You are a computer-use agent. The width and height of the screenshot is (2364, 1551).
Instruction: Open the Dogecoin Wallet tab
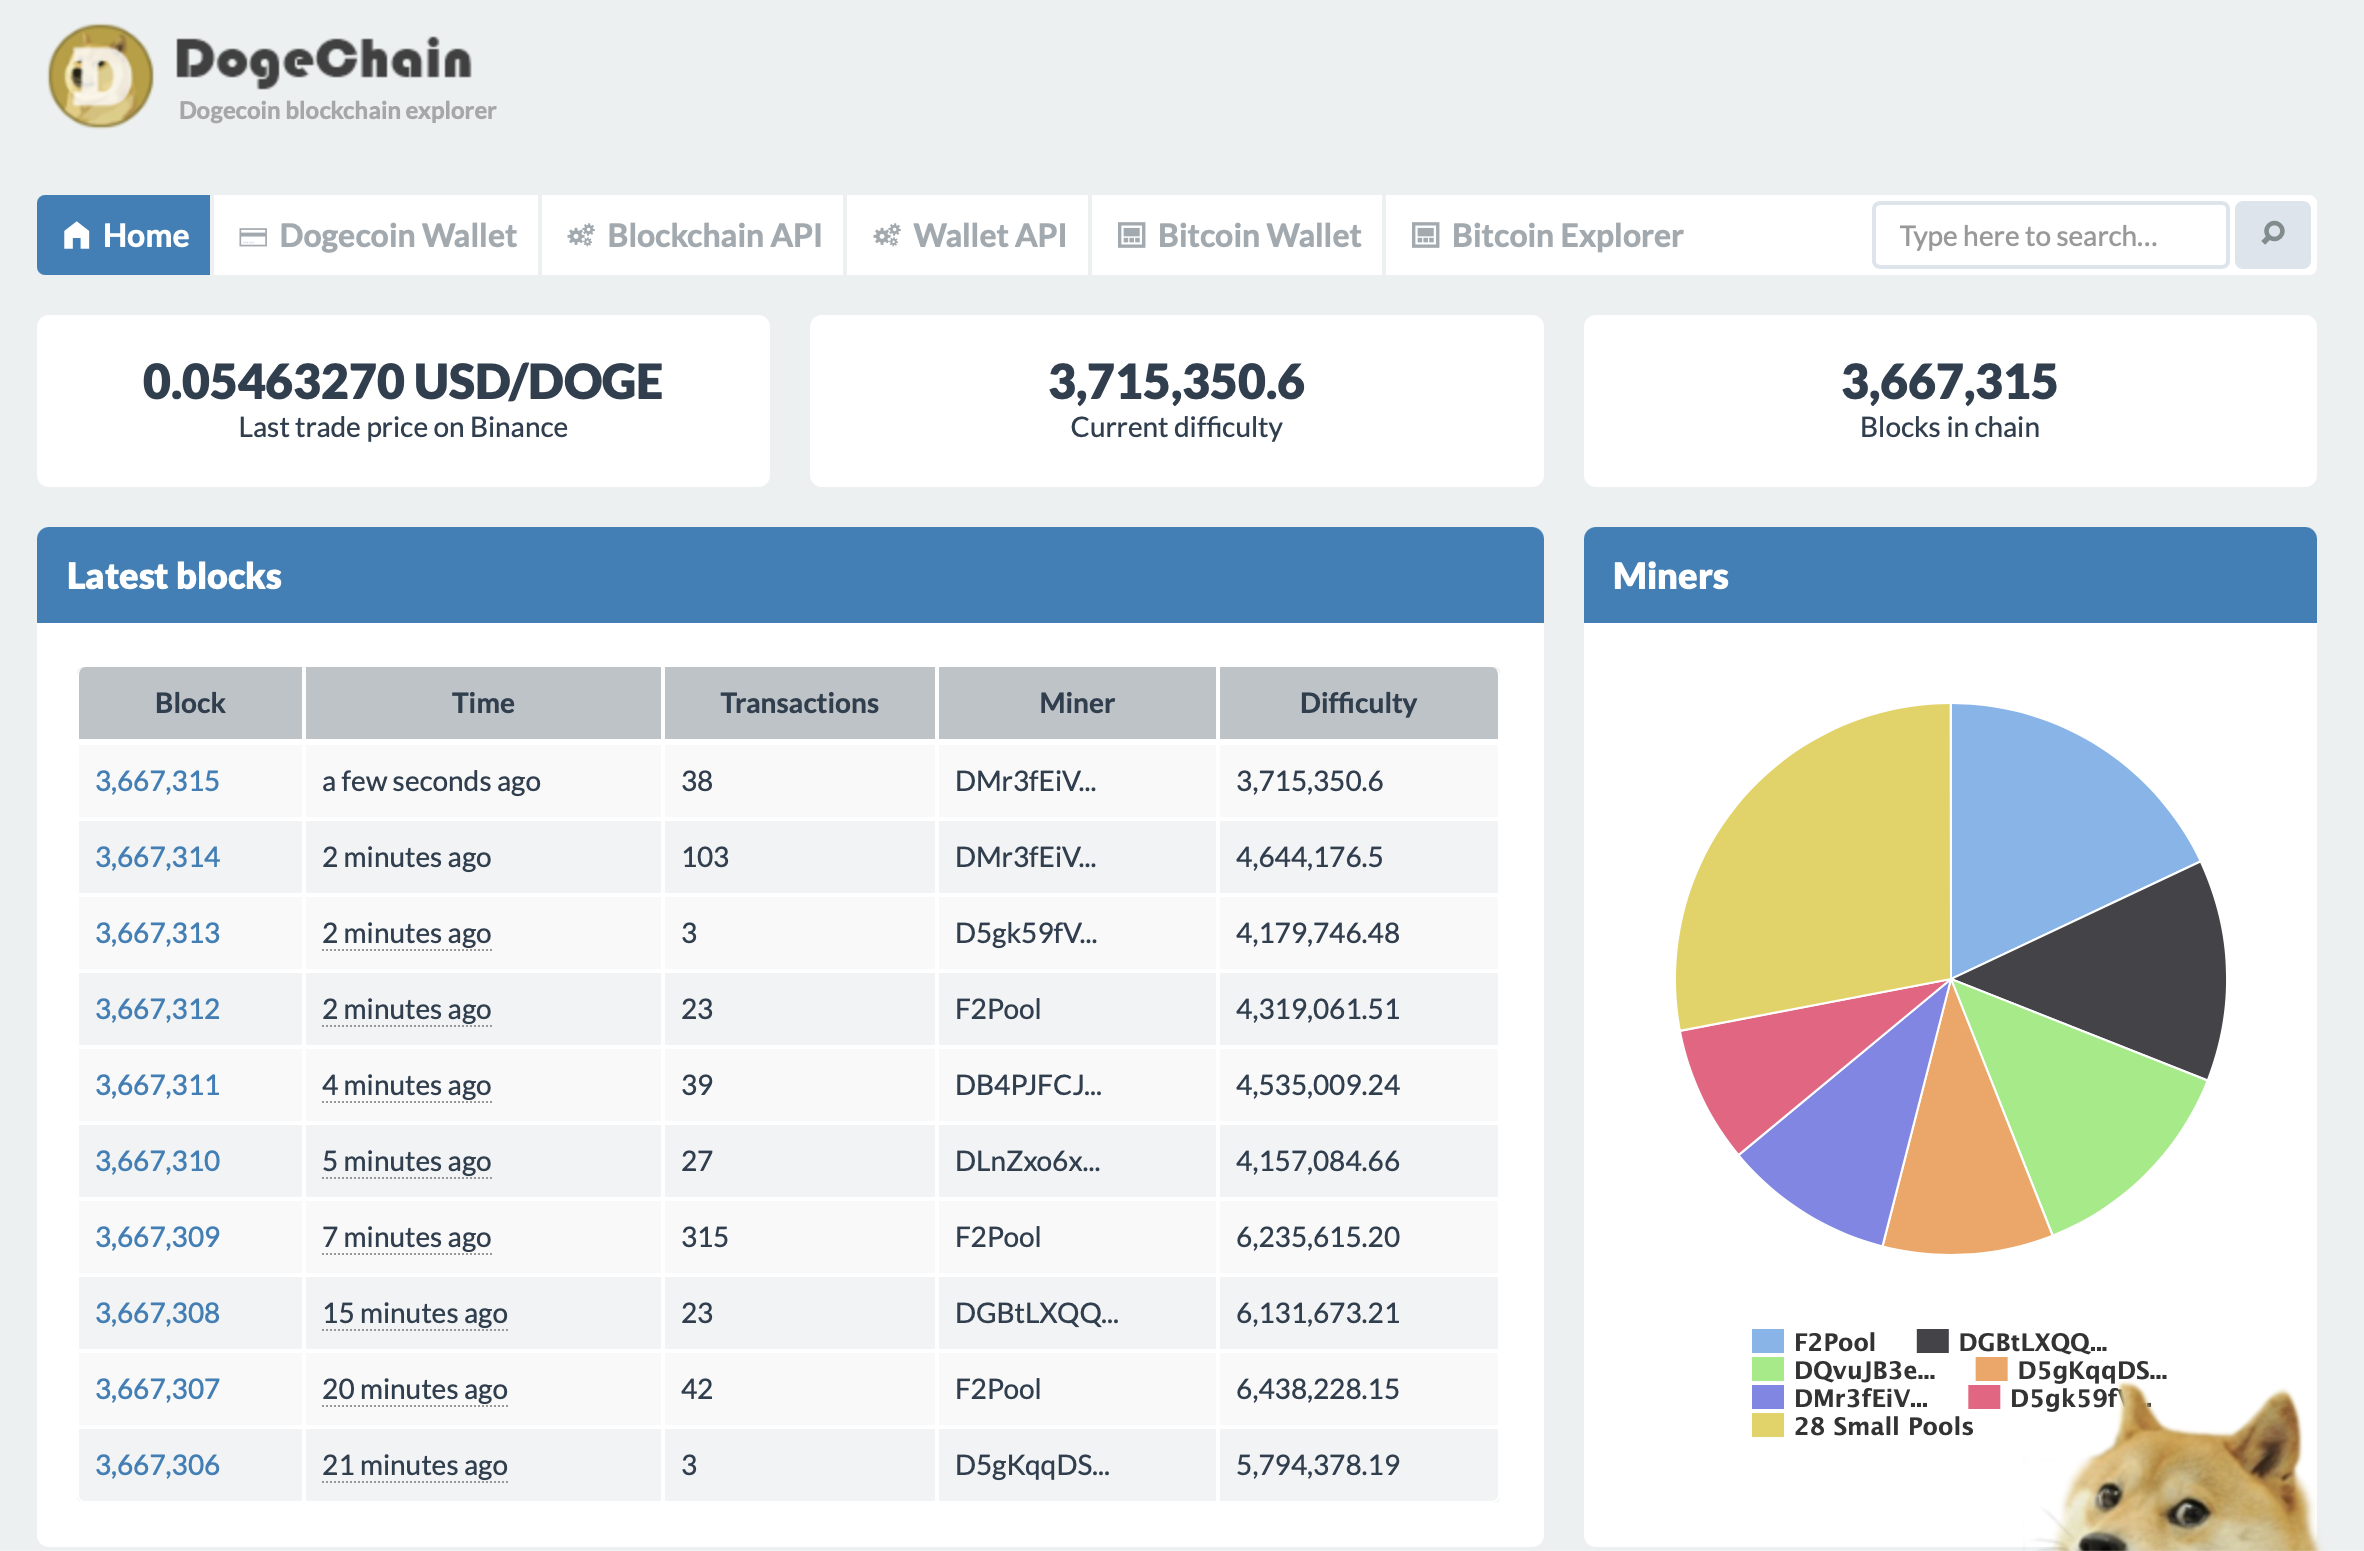(377, 235)
